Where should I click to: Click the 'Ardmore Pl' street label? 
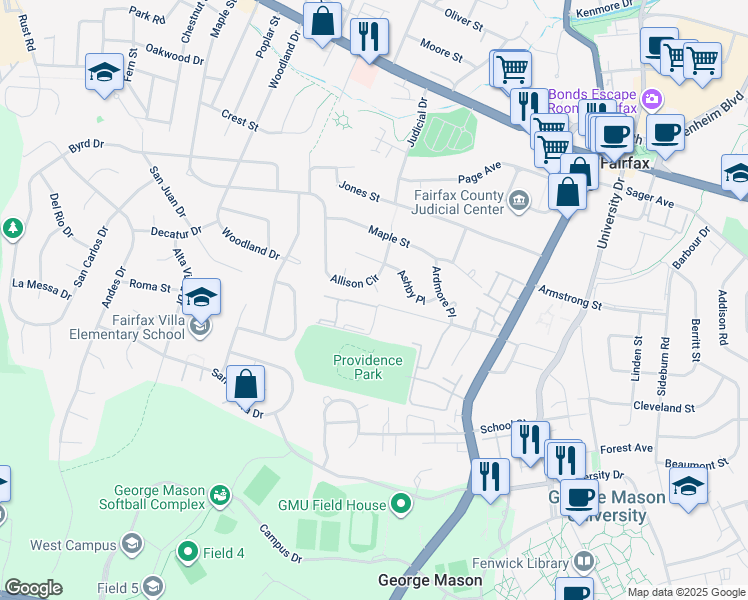click(x=444, y=292)
